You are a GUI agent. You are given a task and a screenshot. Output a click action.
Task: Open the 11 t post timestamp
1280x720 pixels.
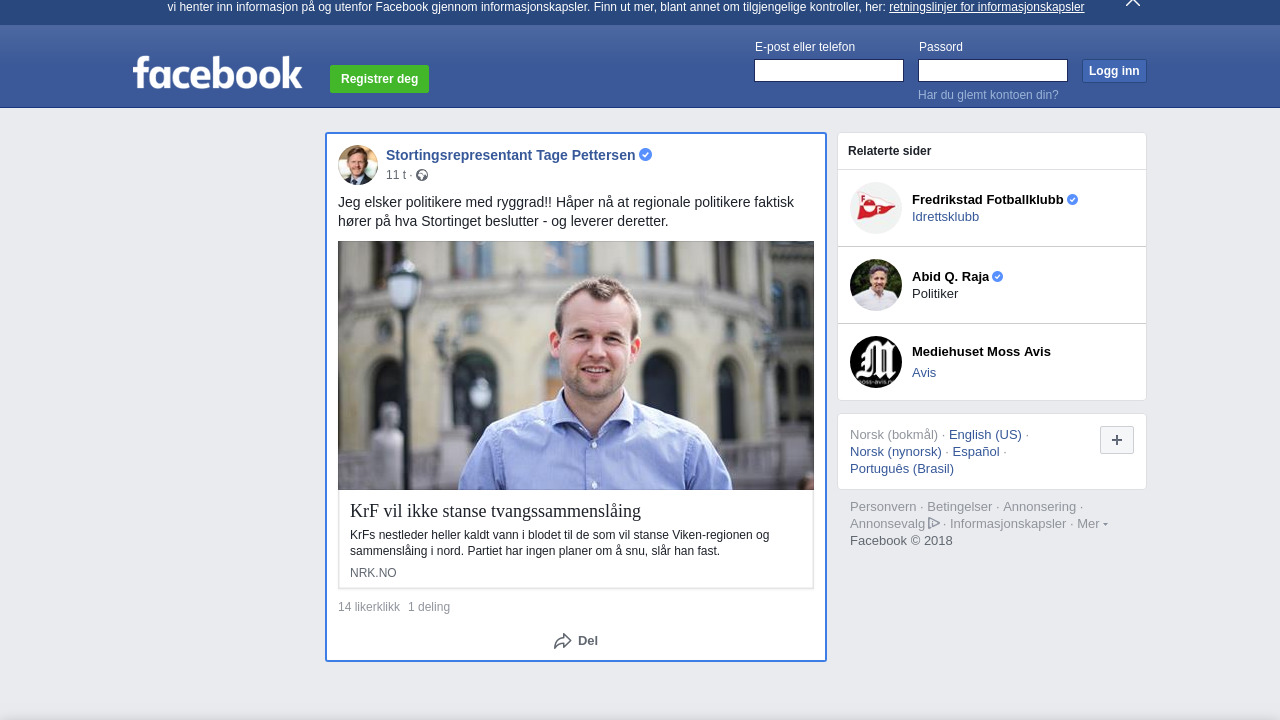tap(396, 175)
